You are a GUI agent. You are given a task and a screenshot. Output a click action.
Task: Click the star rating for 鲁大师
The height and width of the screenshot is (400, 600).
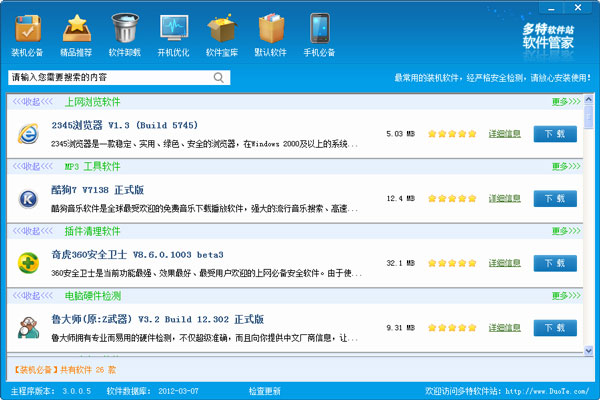[x=452, y=328]
